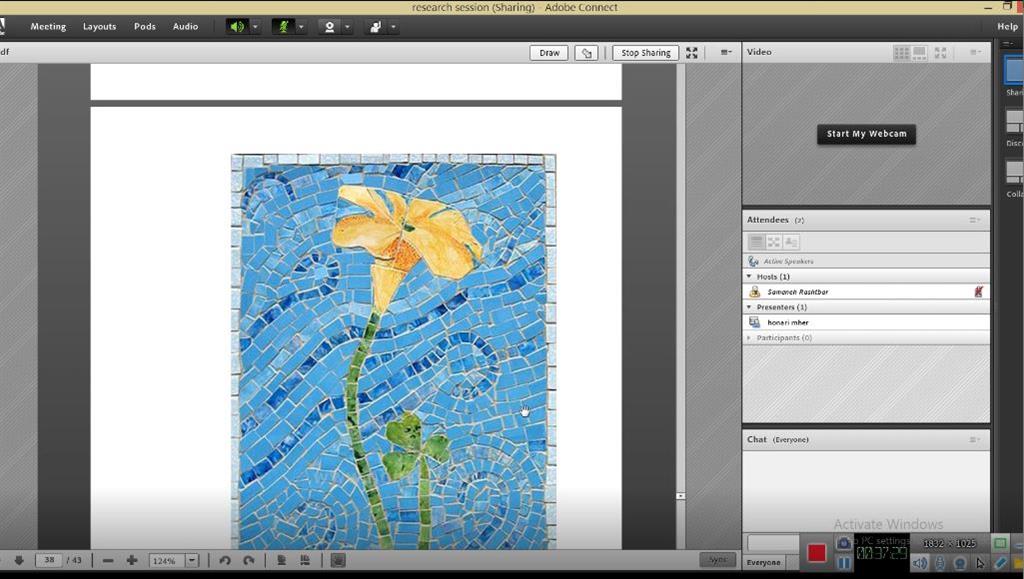Open the Audio menu
This screenshot has width=1024, height=579.
pos(185,27)
